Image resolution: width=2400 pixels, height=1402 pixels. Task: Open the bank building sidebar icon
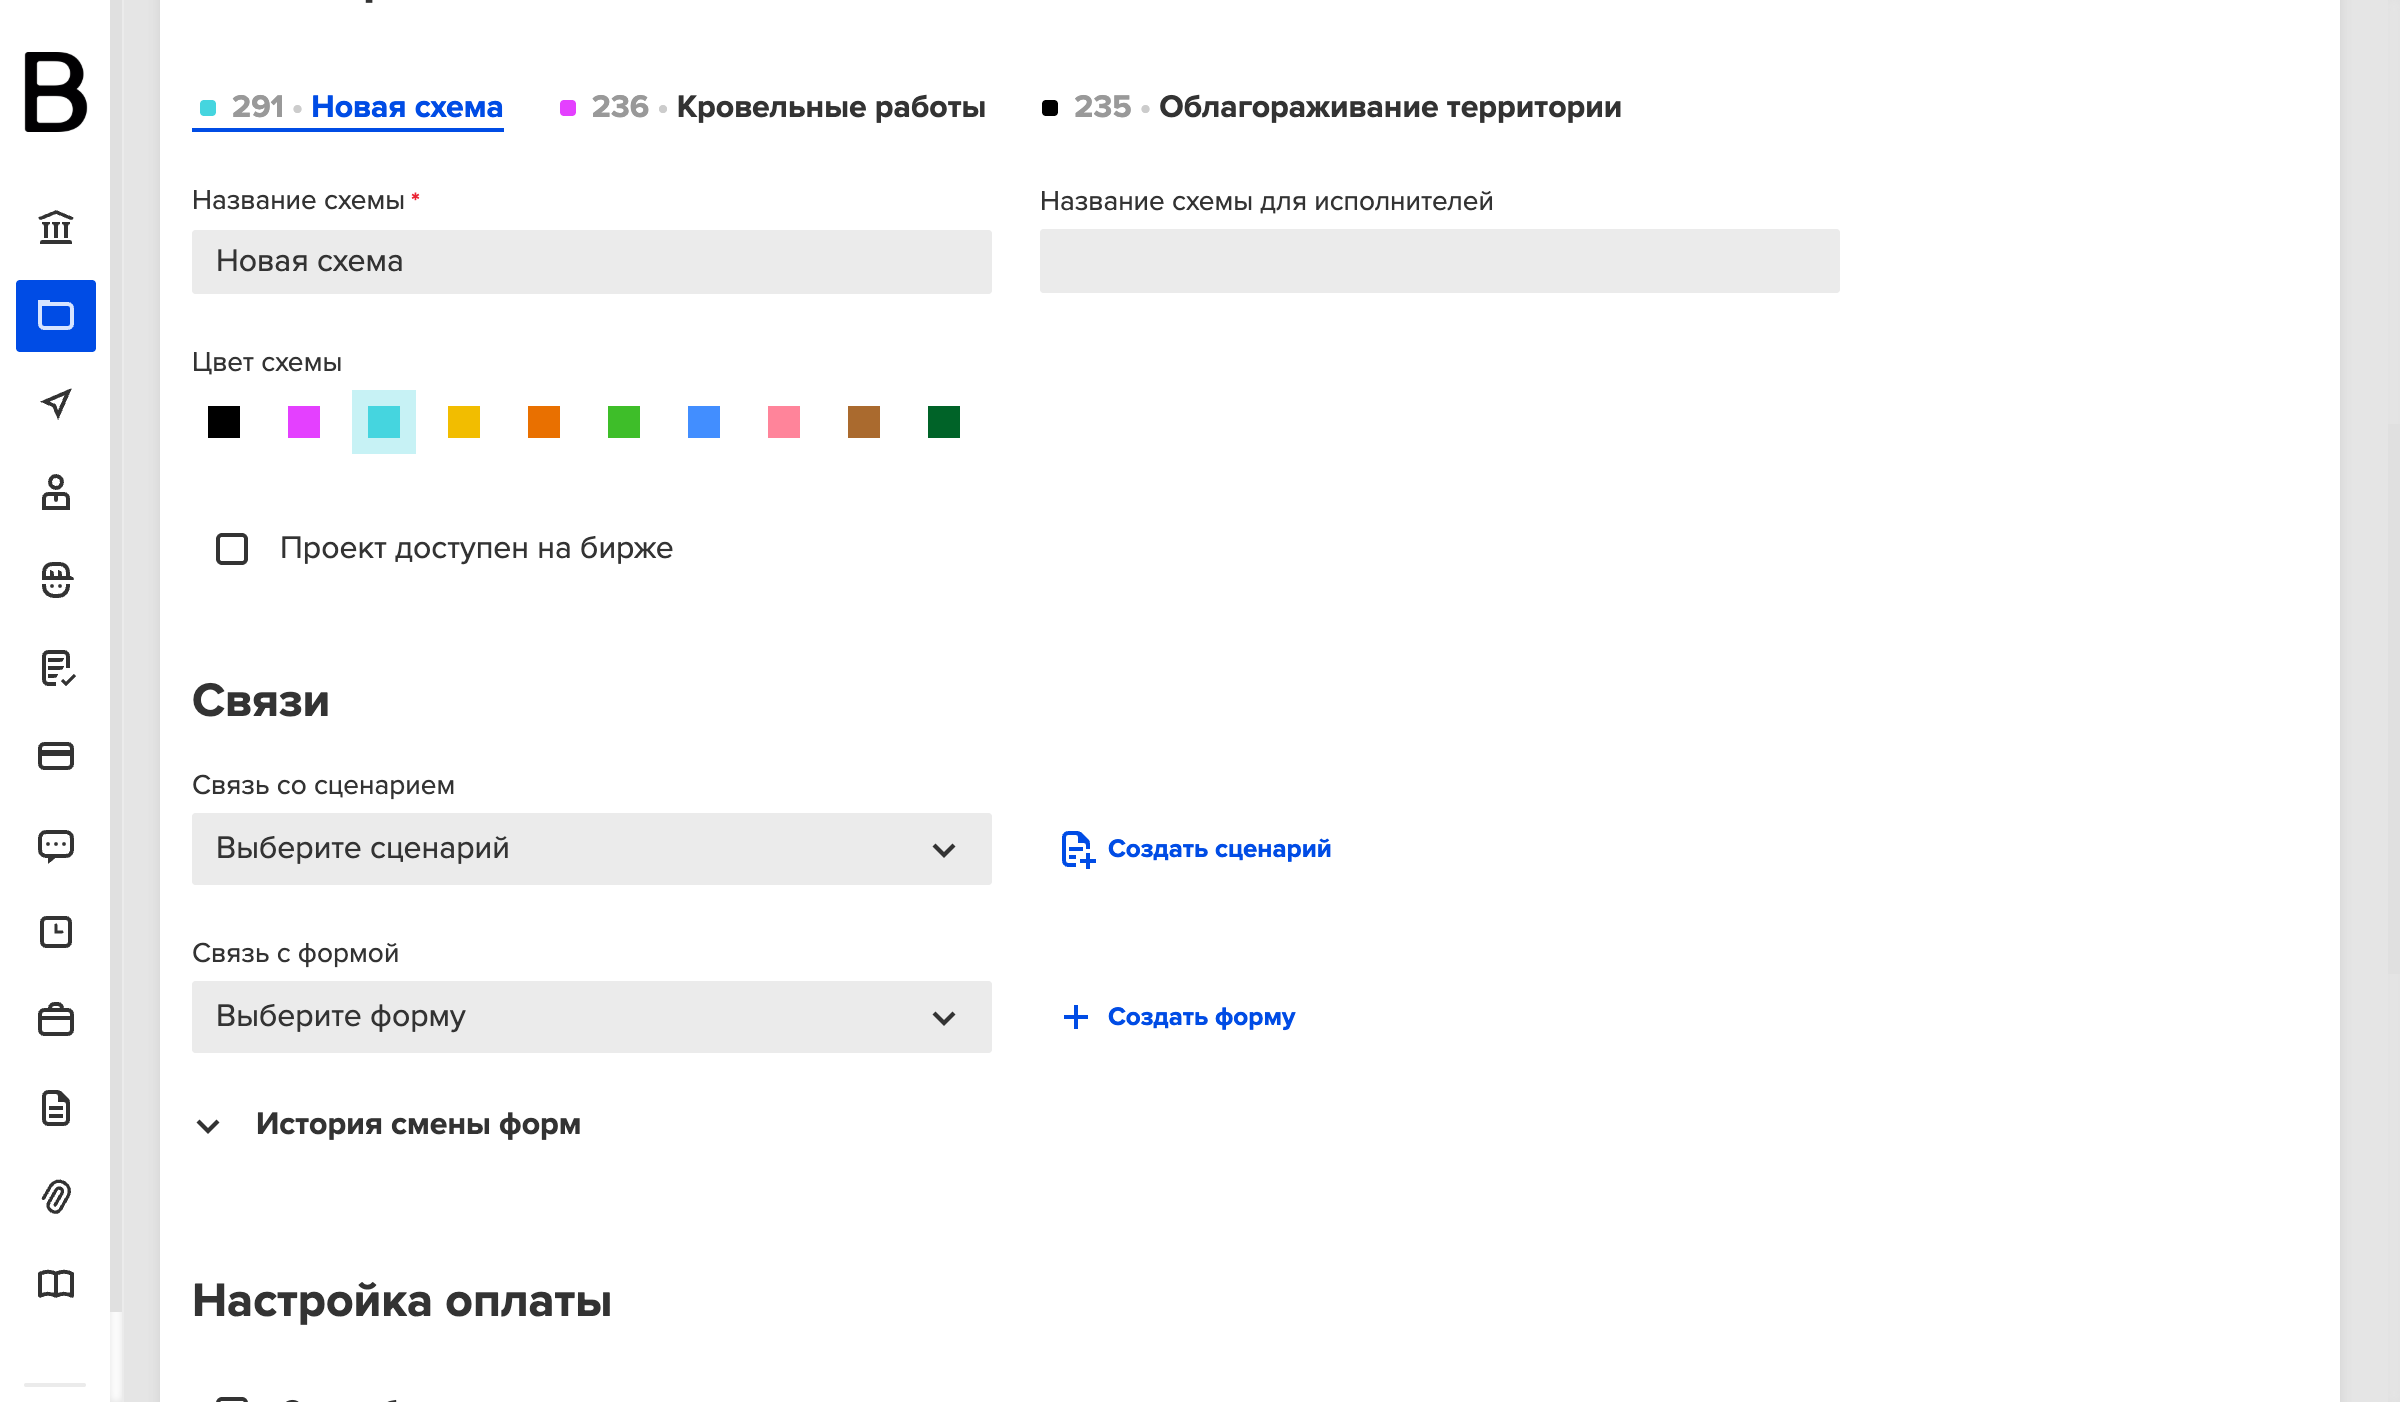click(56, 227)
